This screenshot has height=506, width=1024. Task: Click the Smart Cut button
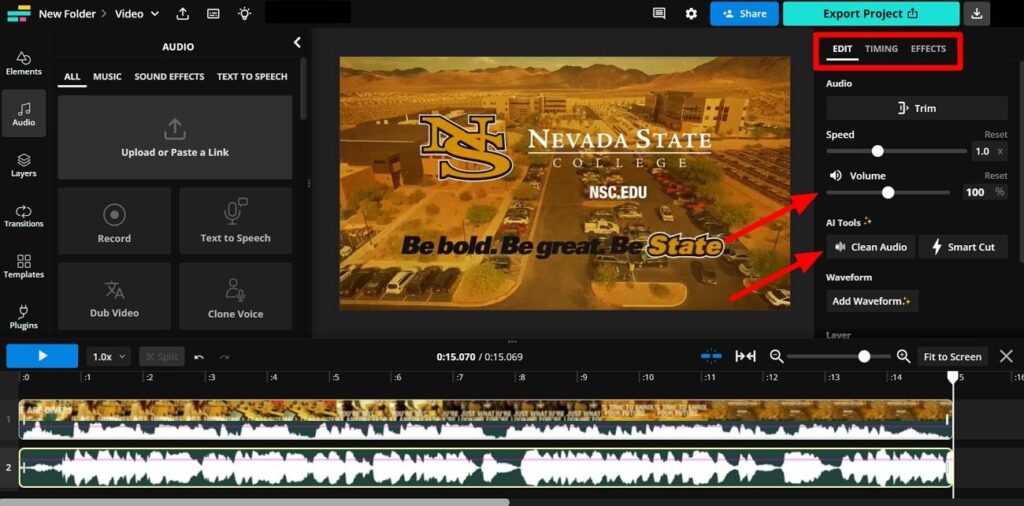point(963,247)
